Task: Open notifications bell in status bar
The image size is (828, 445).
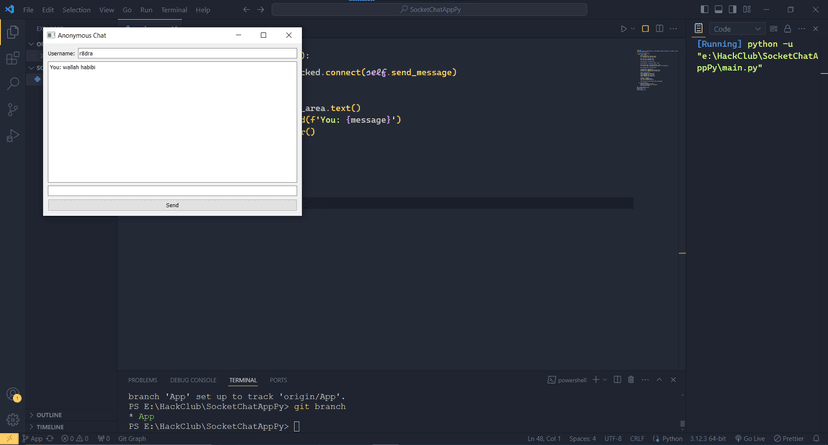Action: (x=816, y=439)
